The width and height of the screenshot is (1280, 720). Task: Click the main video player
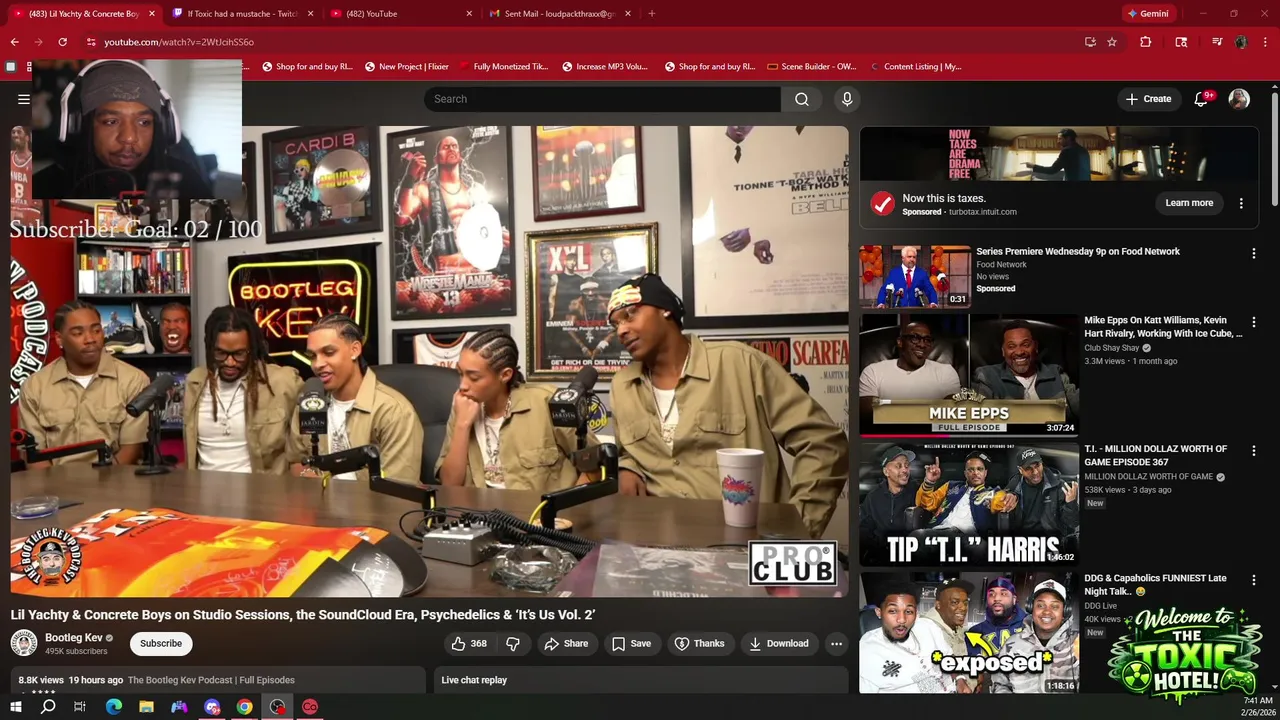[429, 361]
